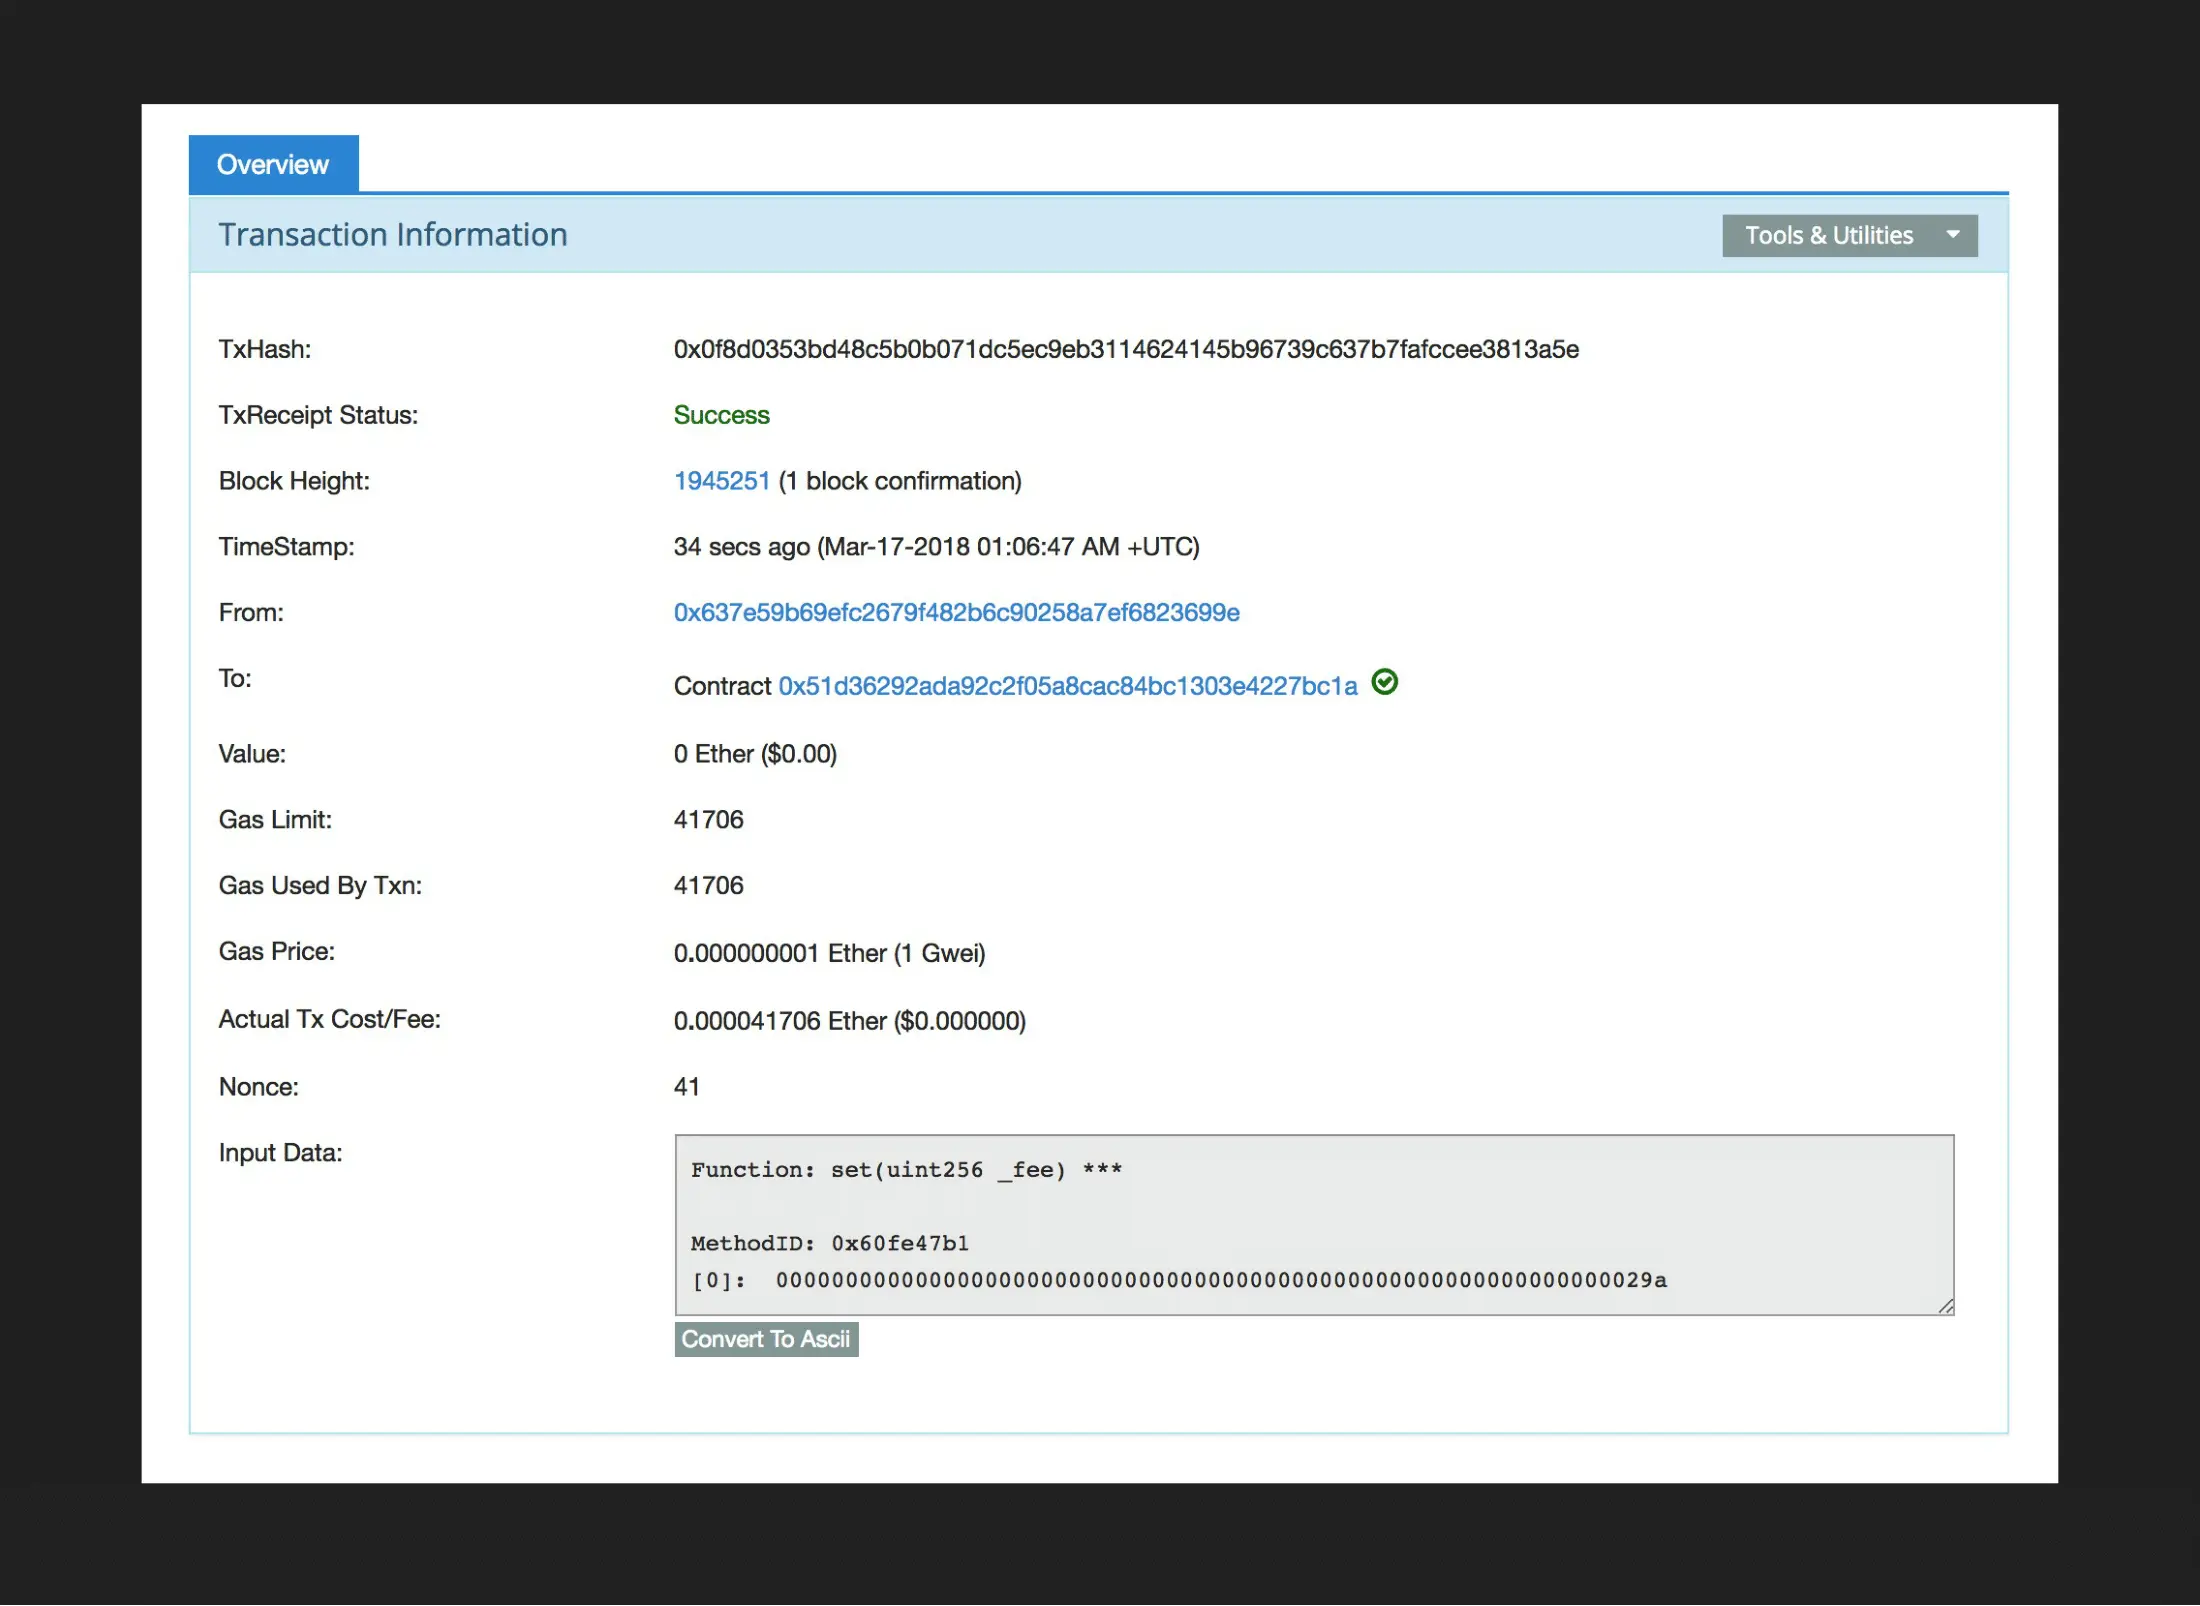
Task: Click the Tools & Utilities caret arrow
Action: tap(1952, 235)
